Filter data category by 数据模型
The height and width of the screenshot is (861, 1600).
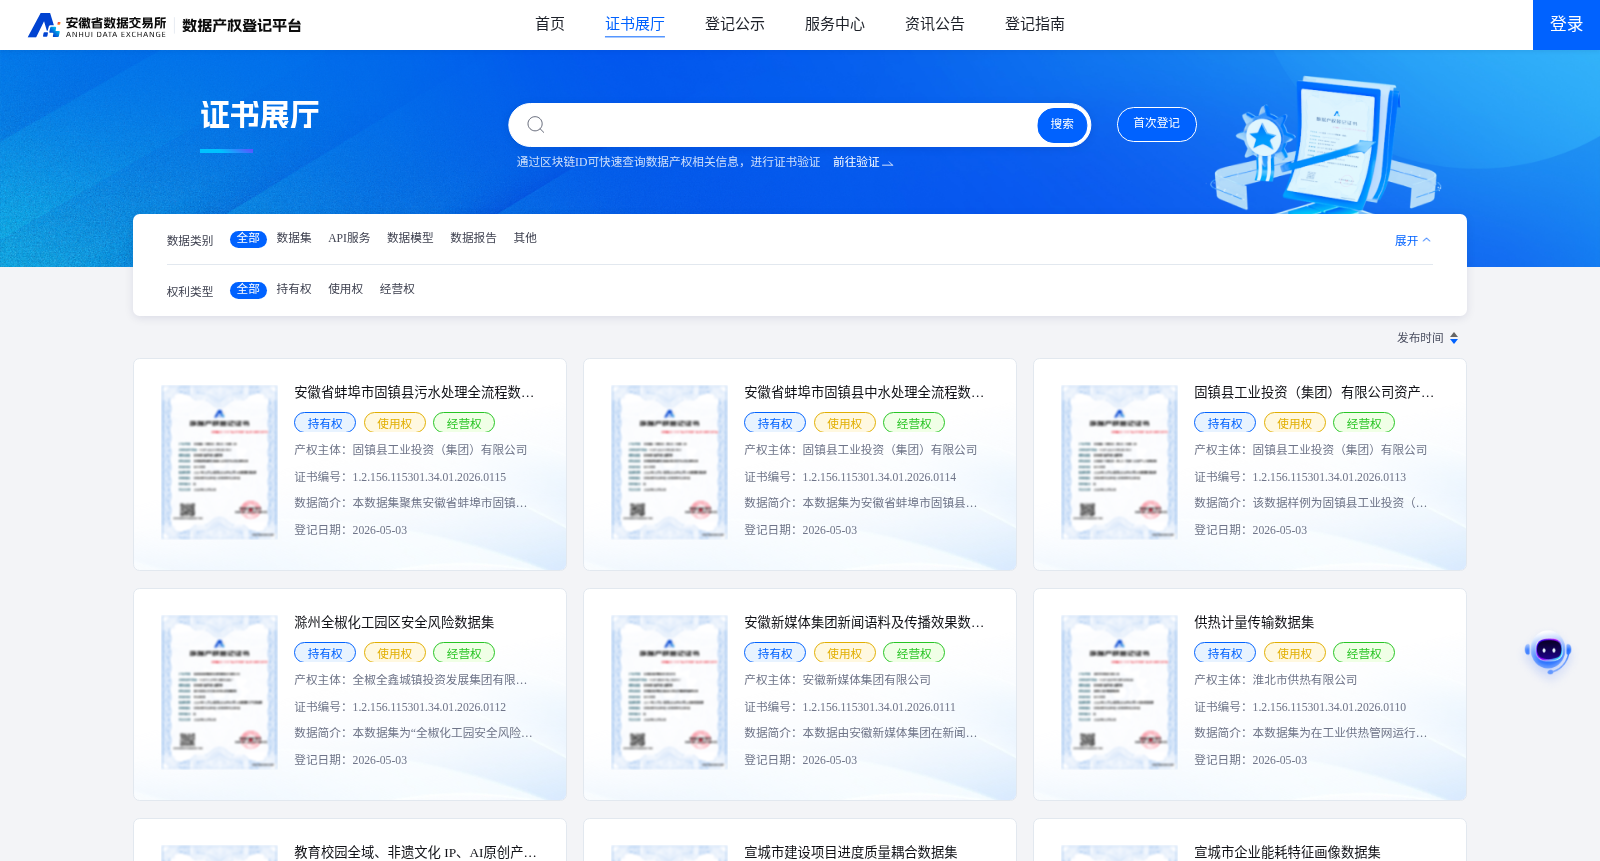tap(410, 238)
